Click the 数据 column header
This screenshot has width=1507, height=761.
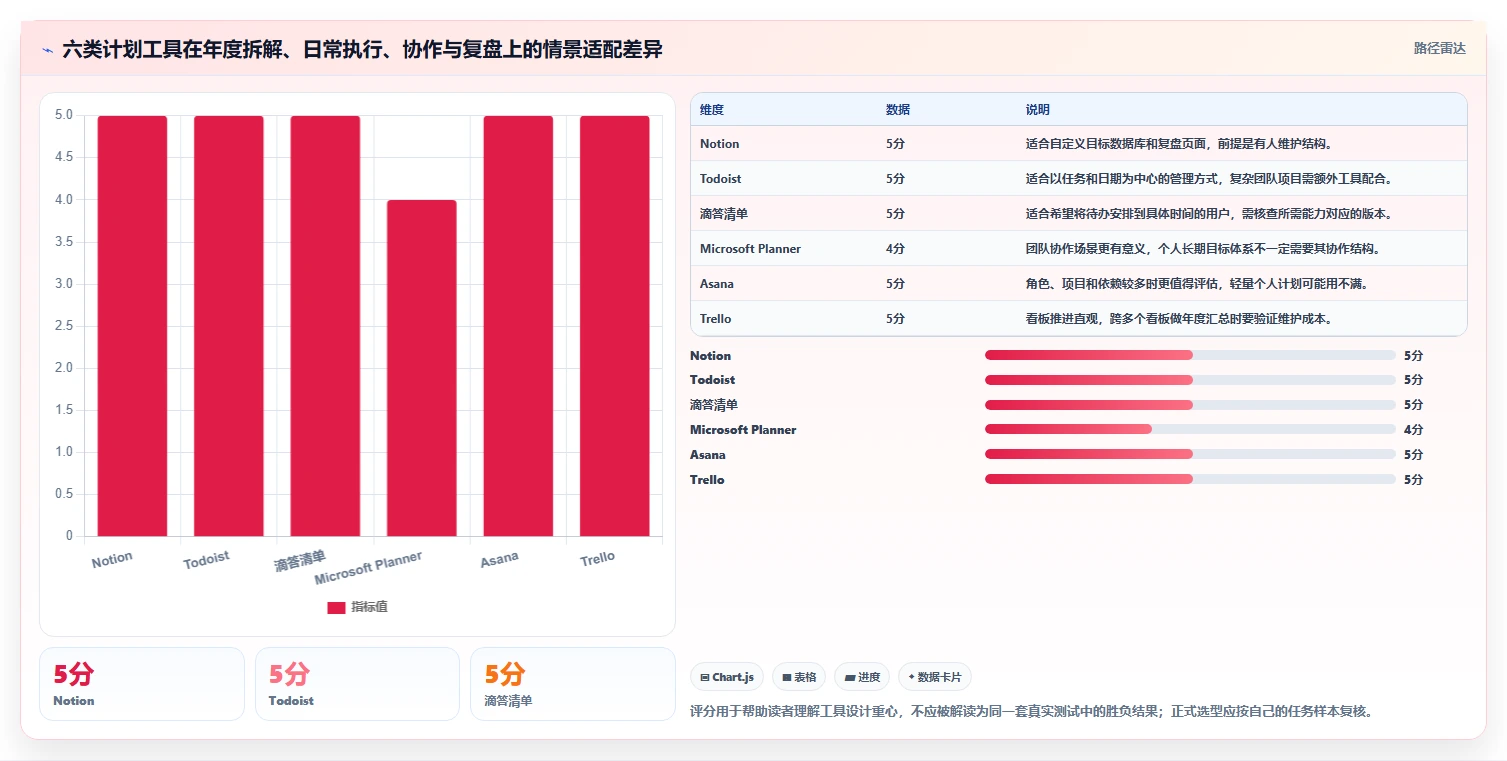tap(898, 109)
